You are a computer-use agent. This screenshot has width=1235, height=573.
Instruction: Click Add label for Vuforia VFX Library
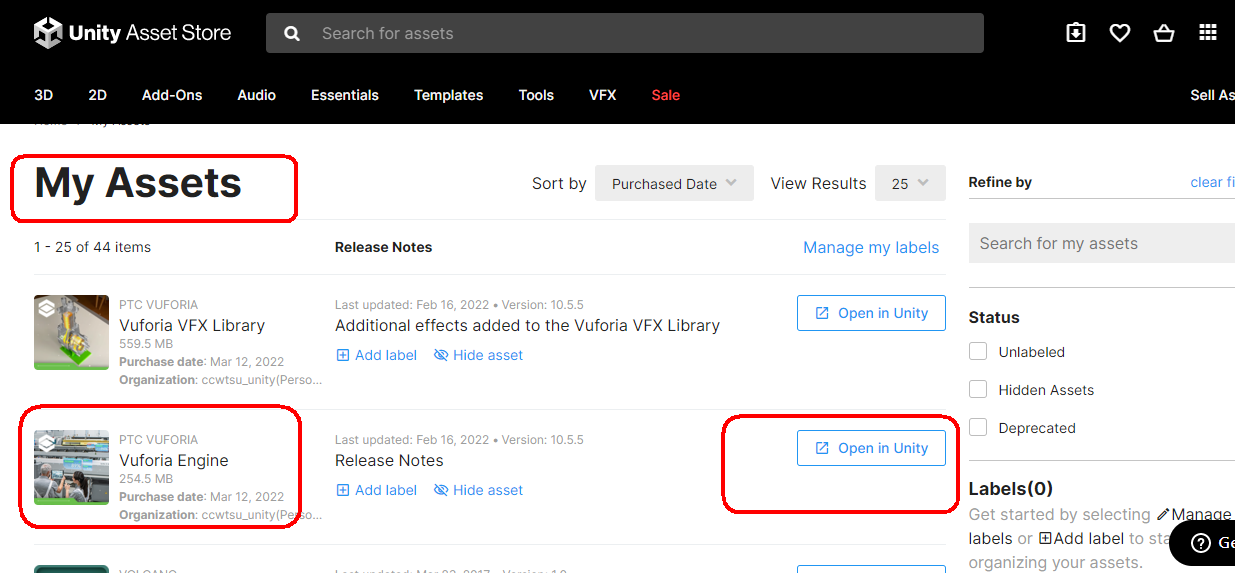click(x=376, y=355)
